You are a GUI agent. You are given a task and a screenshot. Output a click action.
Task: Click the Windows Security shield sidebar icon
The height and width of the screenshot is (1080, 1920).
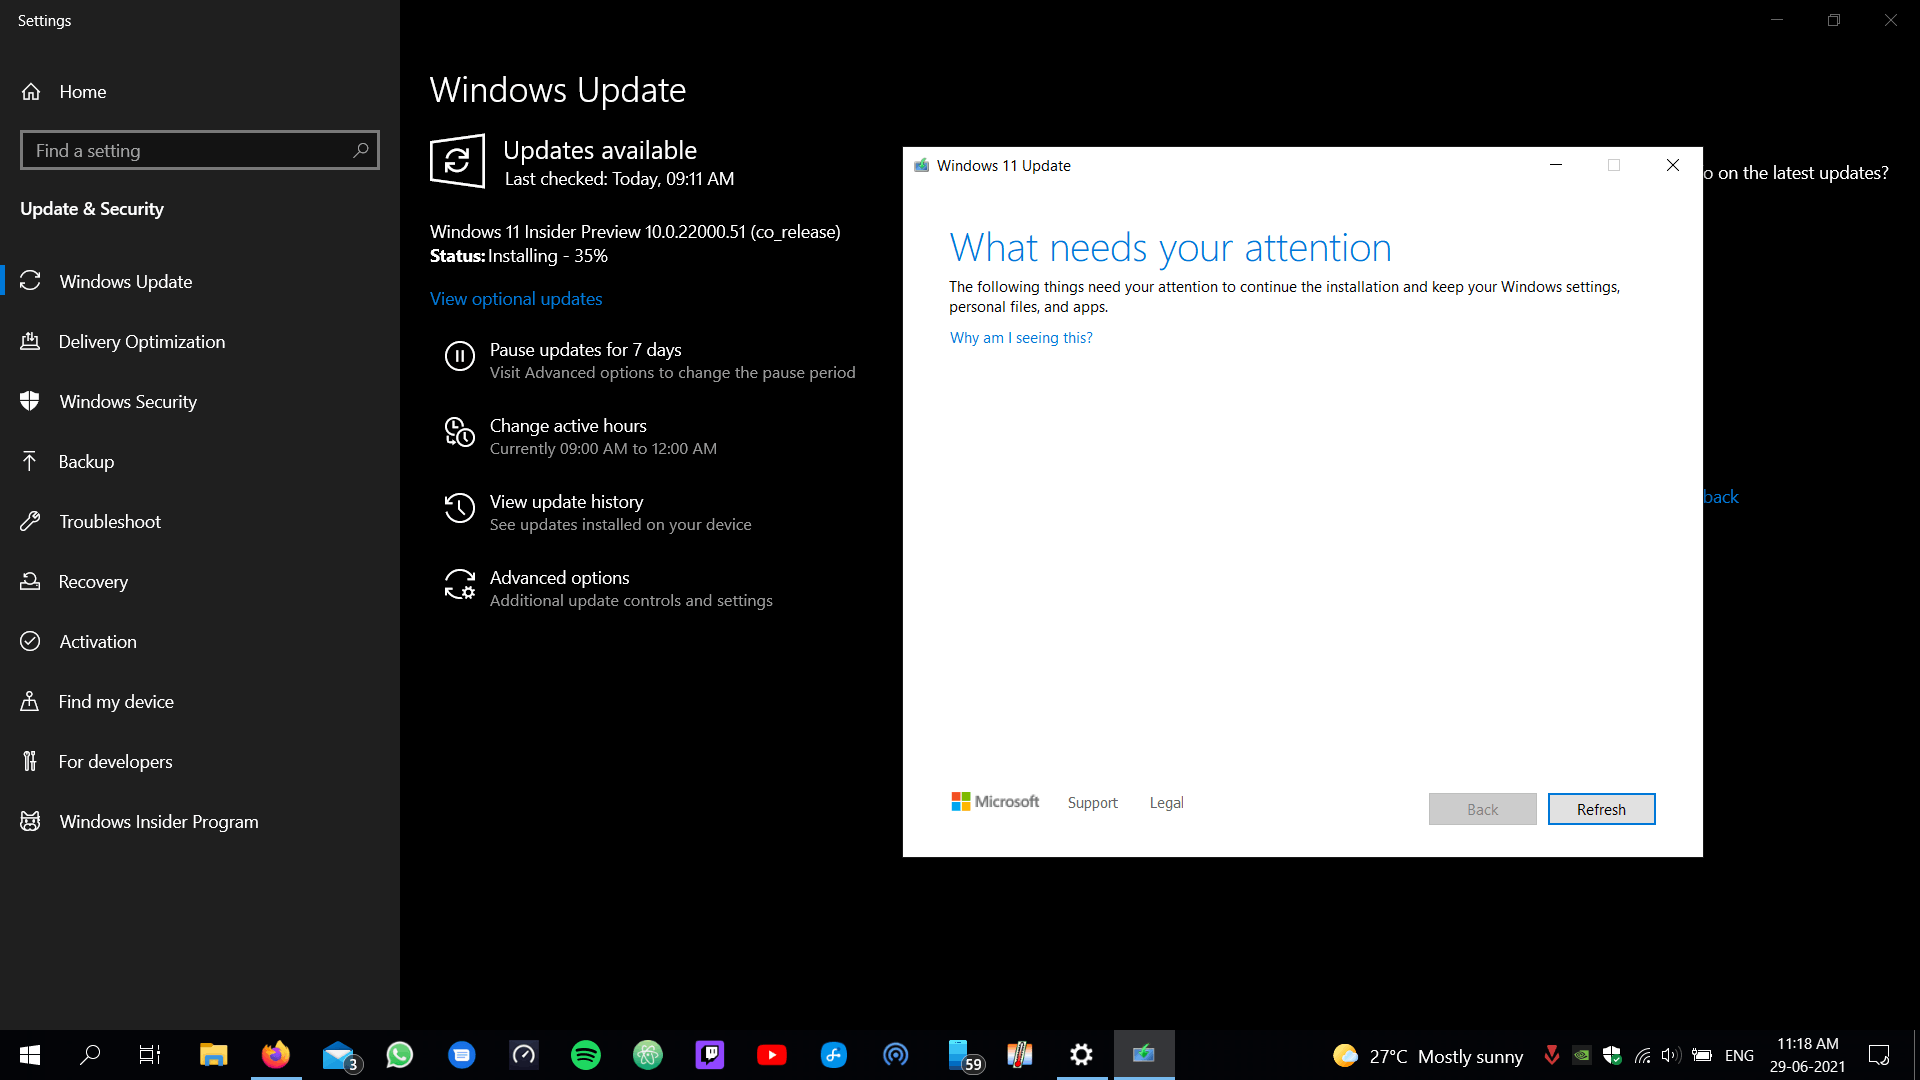[x=30, y=401]
